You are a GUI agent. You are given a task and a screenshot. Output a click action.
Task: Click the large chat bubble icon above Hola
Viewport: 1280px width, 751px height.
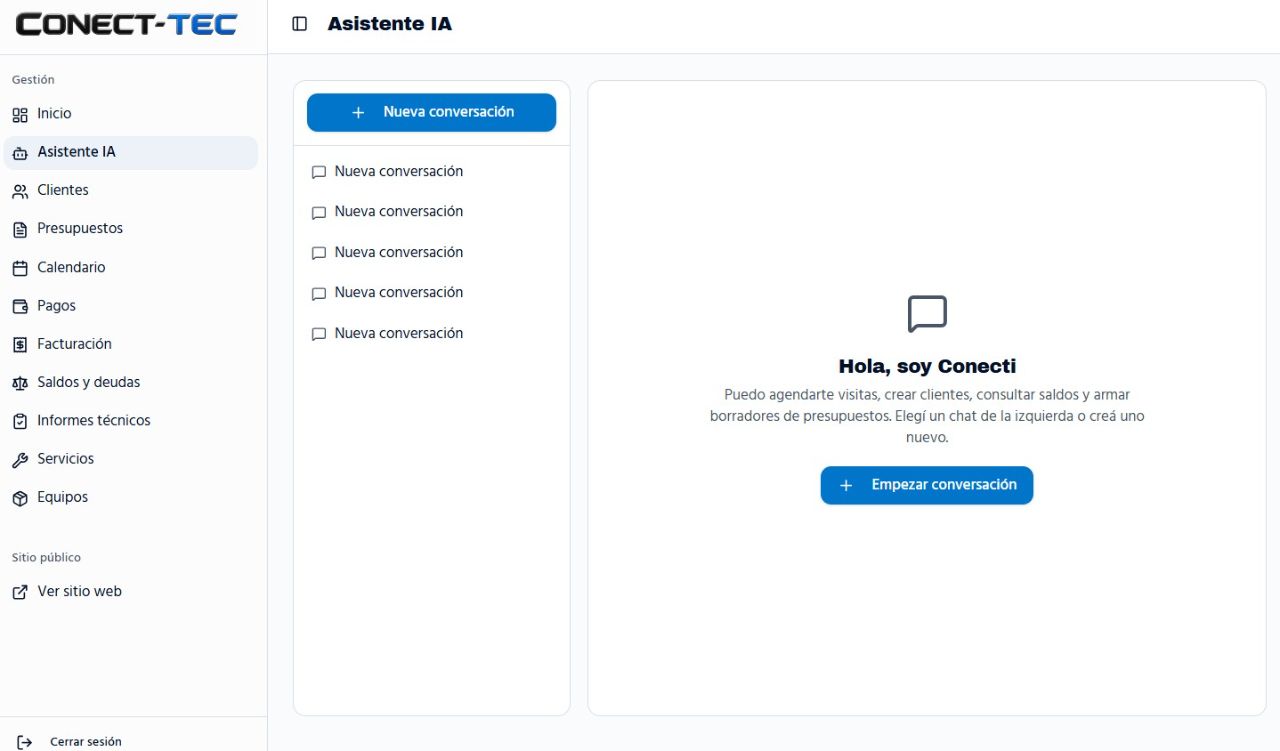[x=927, y=314]
